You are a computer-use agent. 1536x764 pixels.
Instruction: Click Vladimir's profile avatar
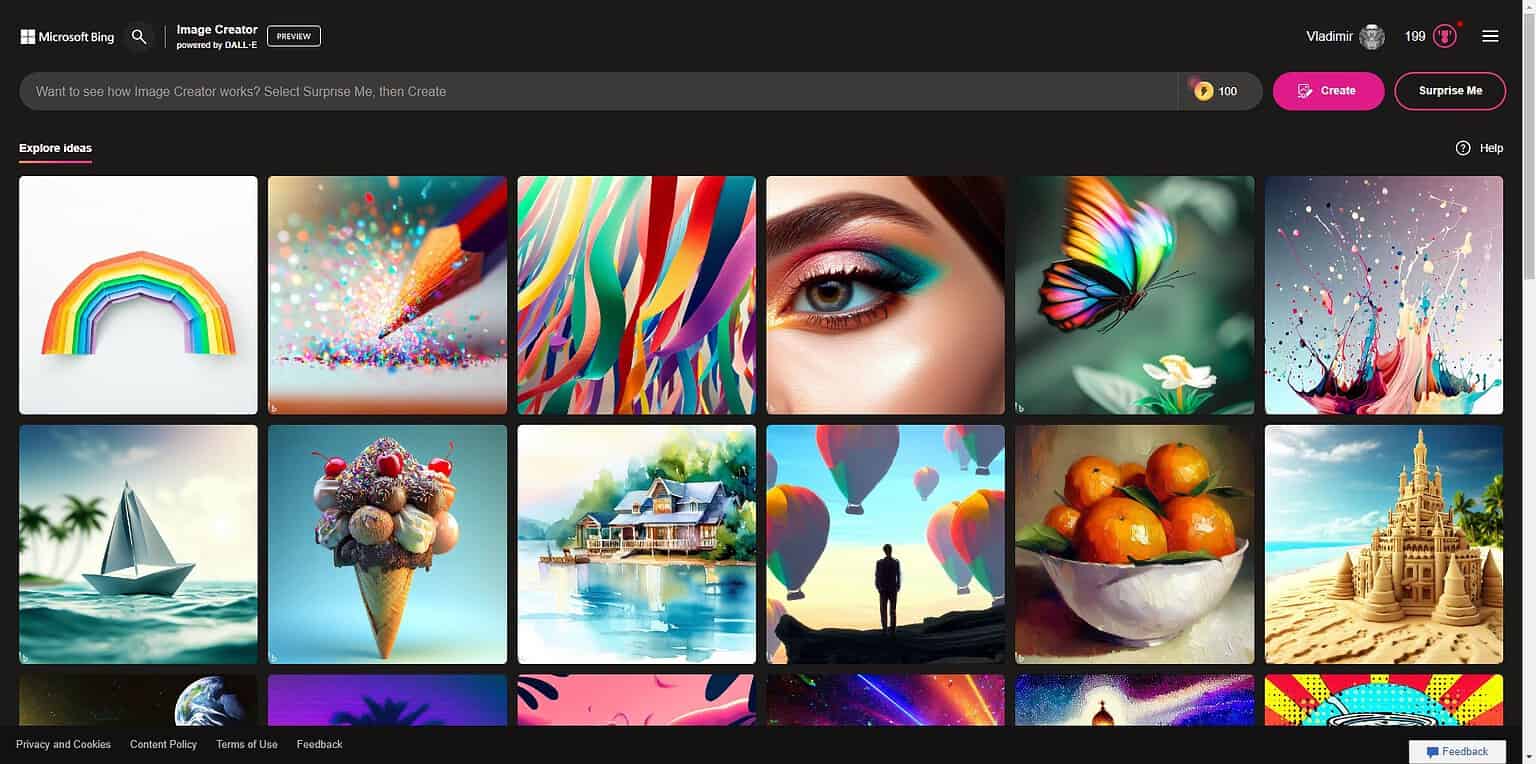coord(1370,36)
